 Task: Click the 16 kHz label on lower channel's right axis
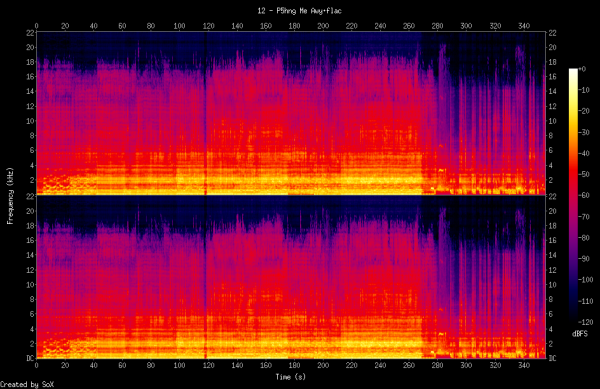551,240
